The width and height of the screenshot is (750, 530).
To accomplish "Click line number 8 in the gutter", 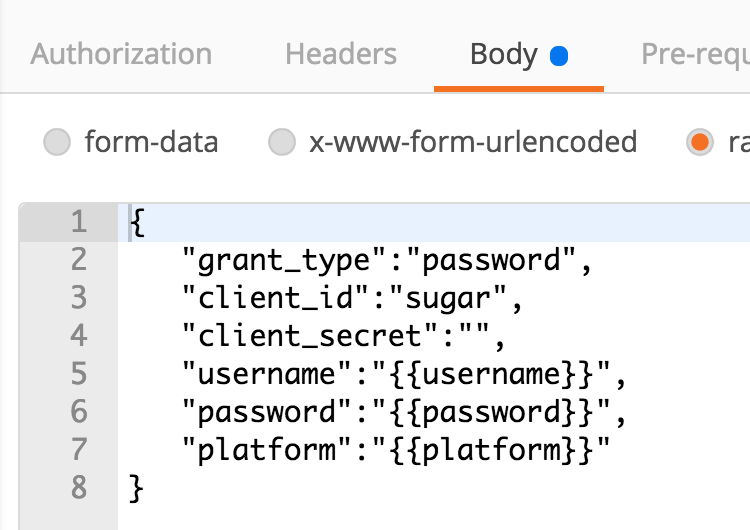I will click(x=78, y=488).
